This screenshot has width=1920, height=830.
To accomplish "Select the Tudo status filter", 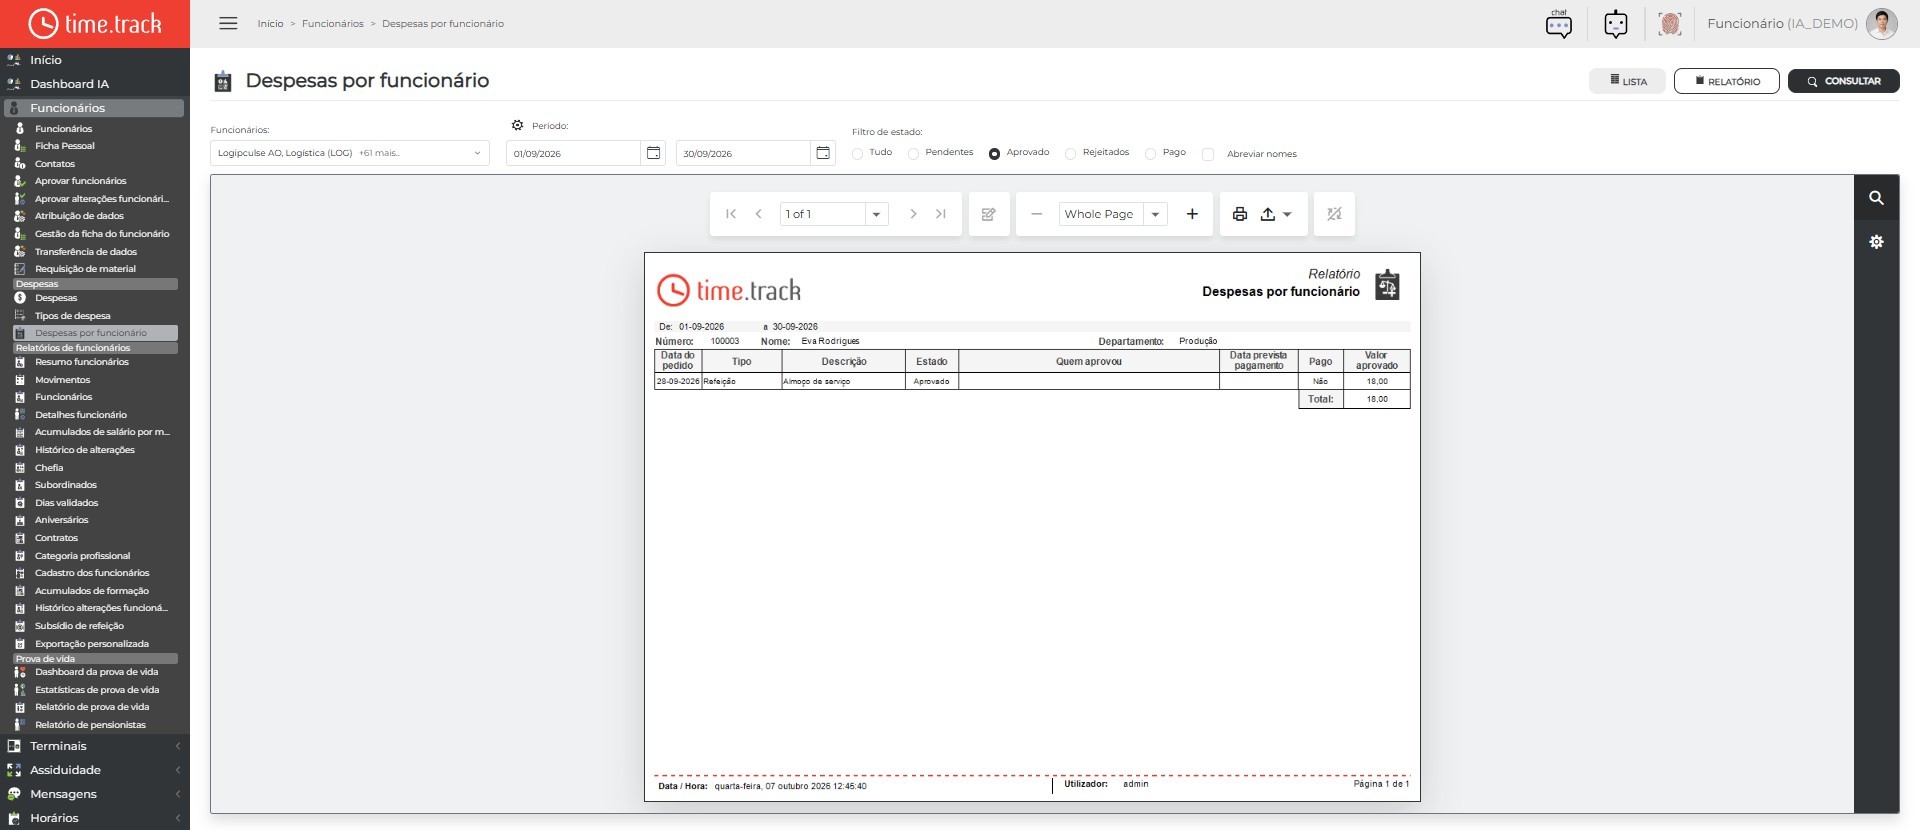I will (x=857, y=154).
